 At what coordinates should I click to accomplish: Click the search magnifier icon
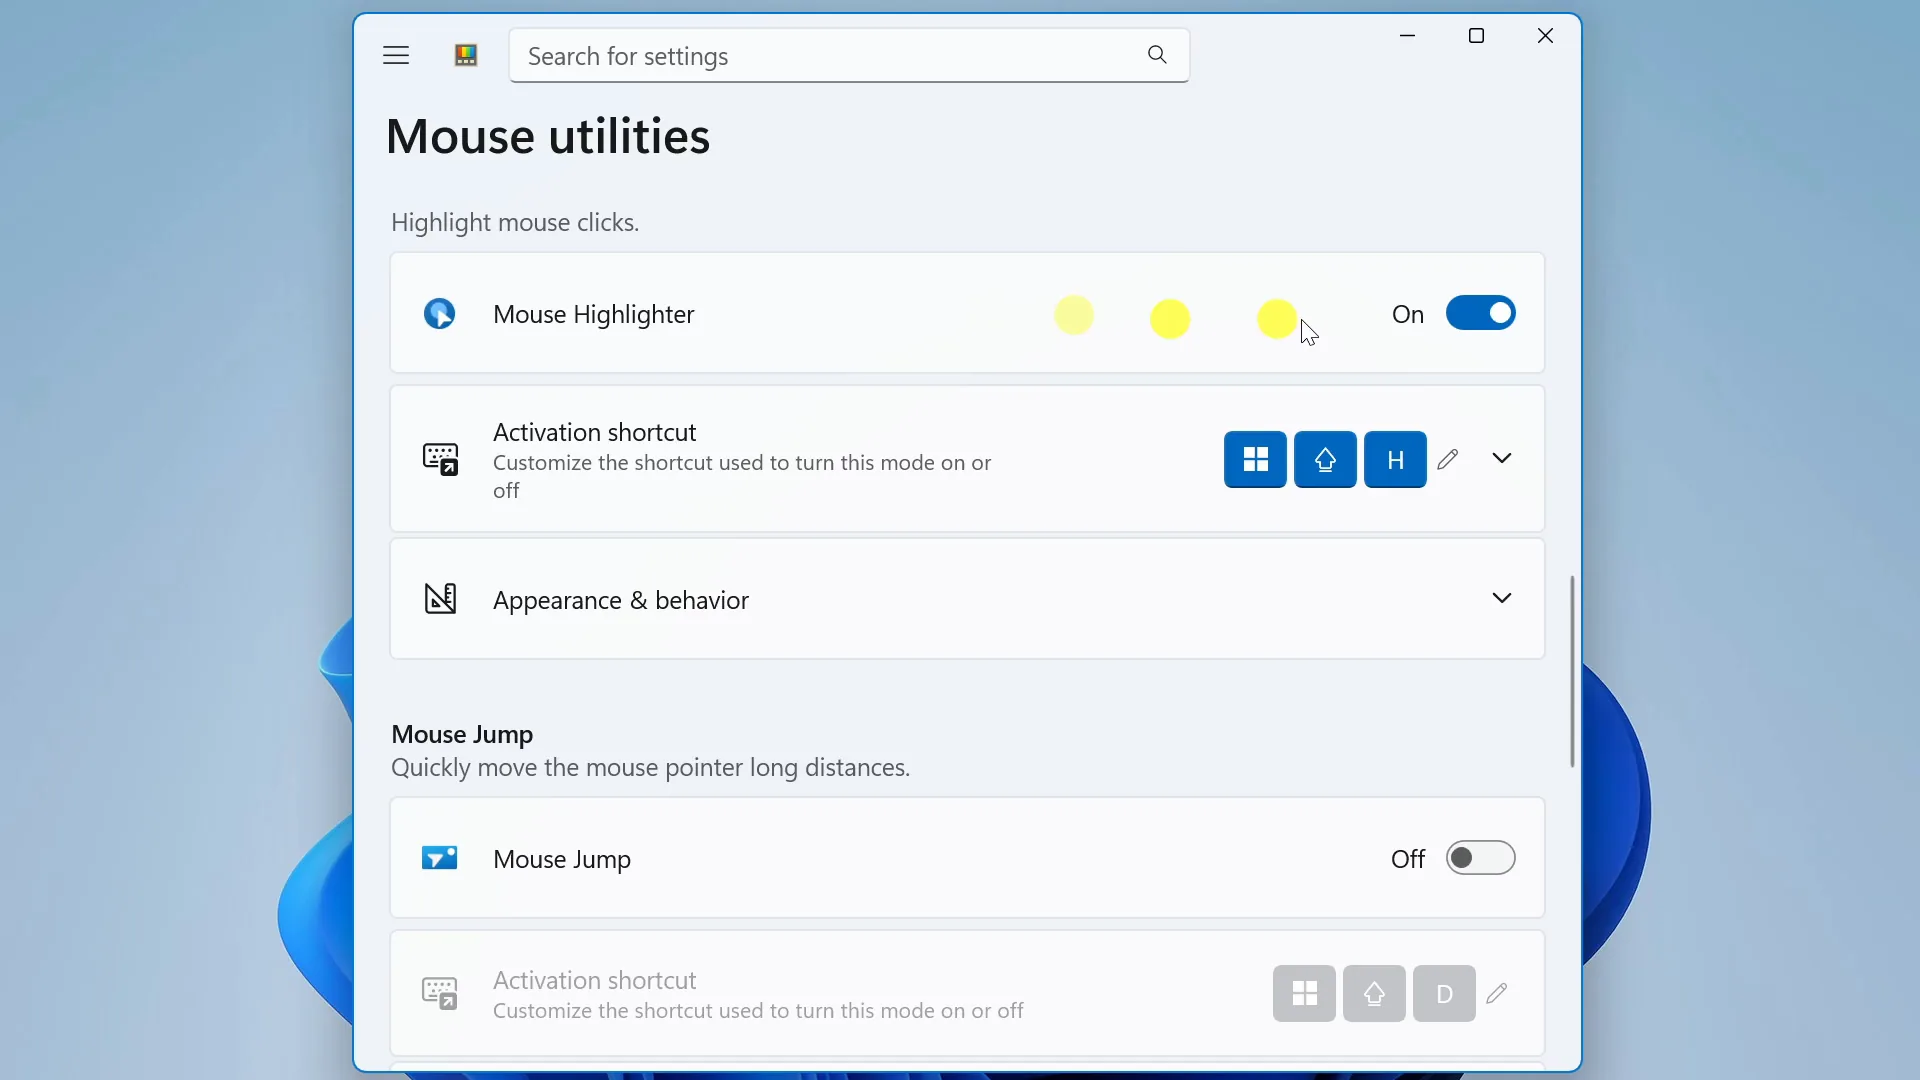click(1157, 55)
